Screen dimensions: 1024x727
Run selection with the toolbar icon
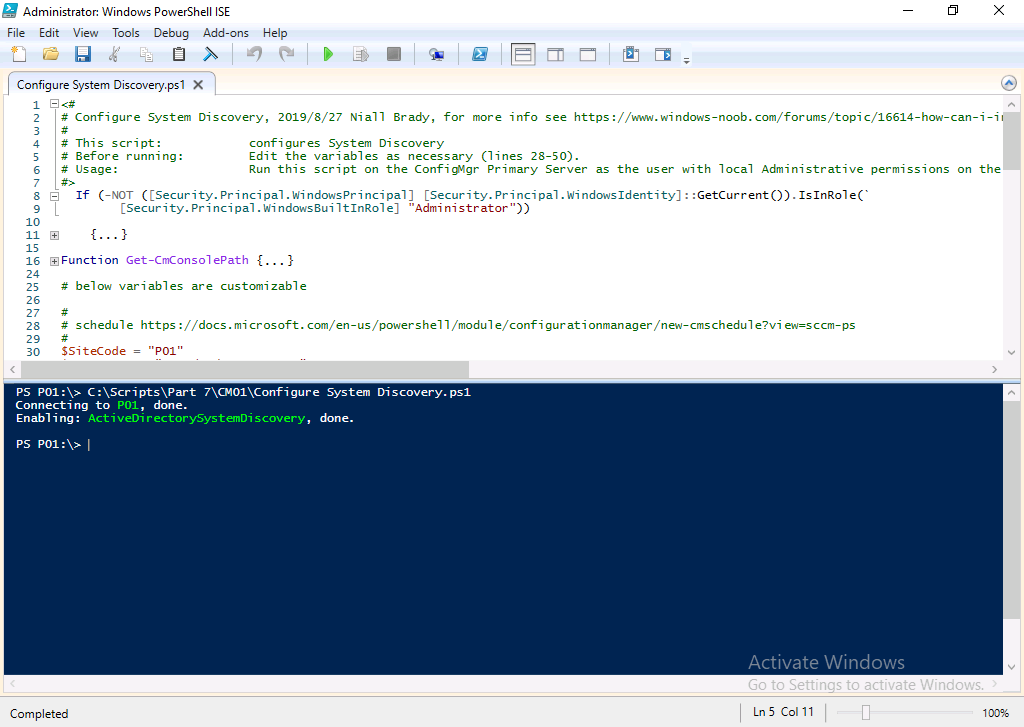pos(360,54)
